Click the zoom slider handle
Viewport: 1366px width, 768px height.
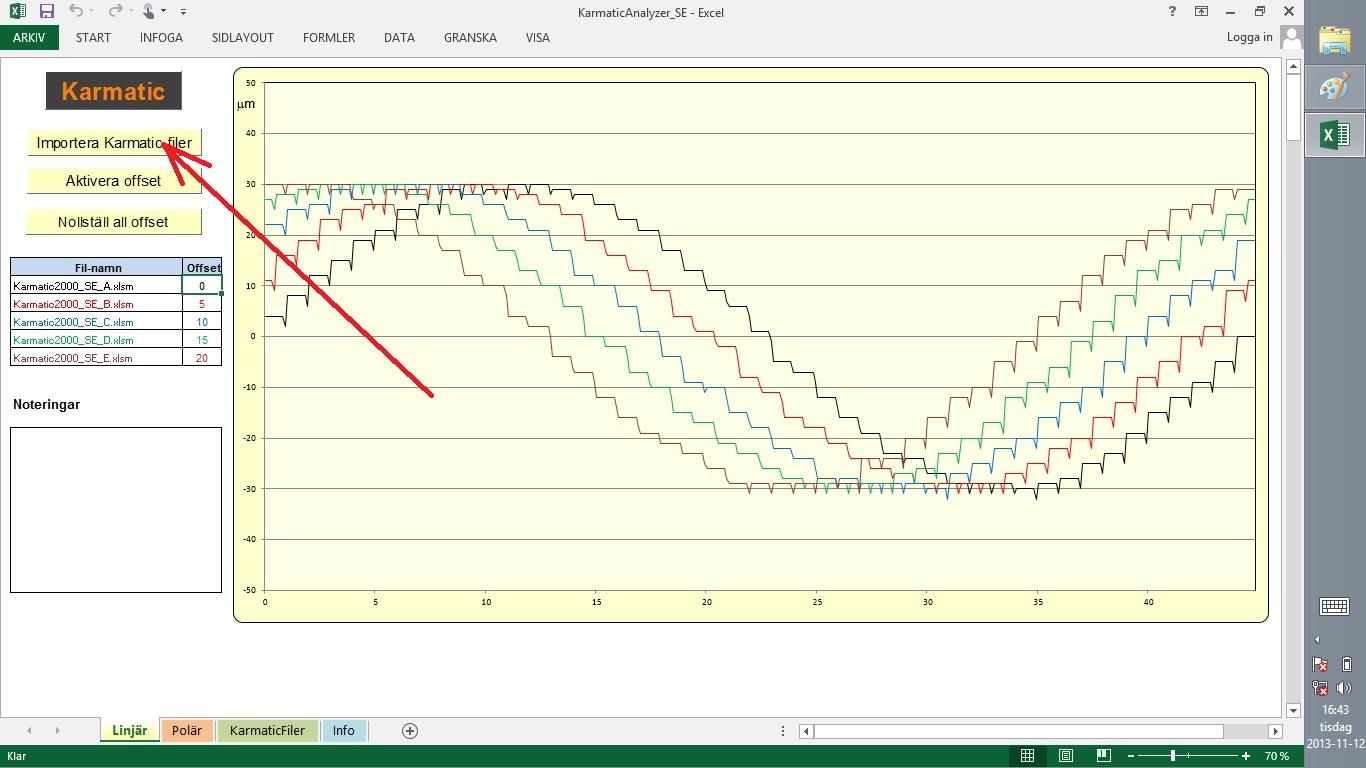coord(1173,756)
